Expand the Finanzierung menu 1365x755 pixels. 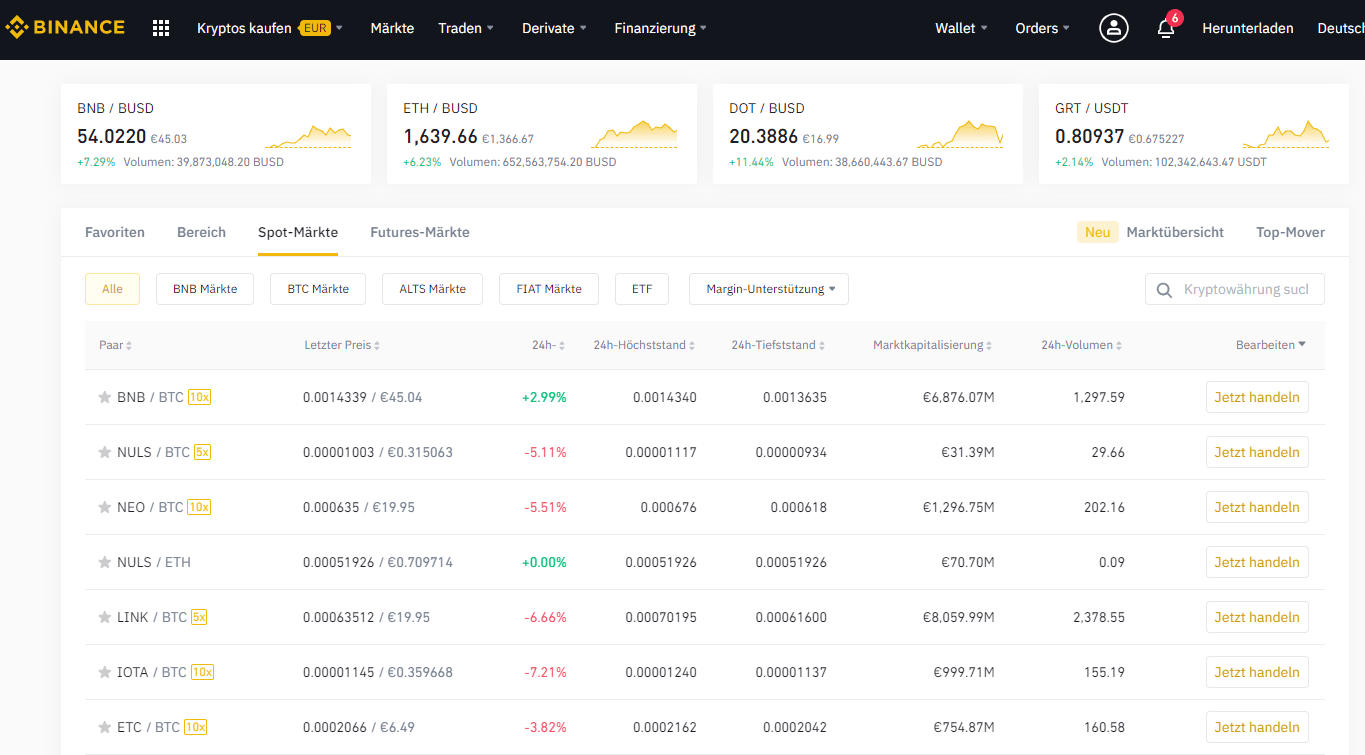(x=661, y=28)
